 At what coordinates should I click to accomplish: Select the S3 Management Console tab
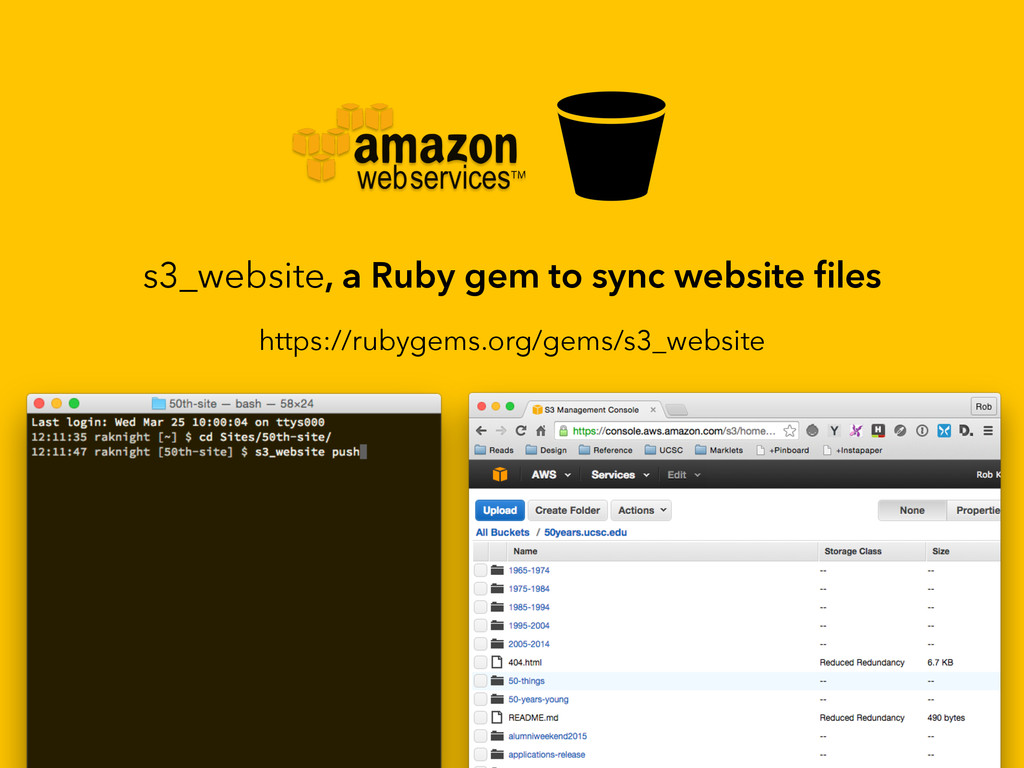click(x=593, y=409)
